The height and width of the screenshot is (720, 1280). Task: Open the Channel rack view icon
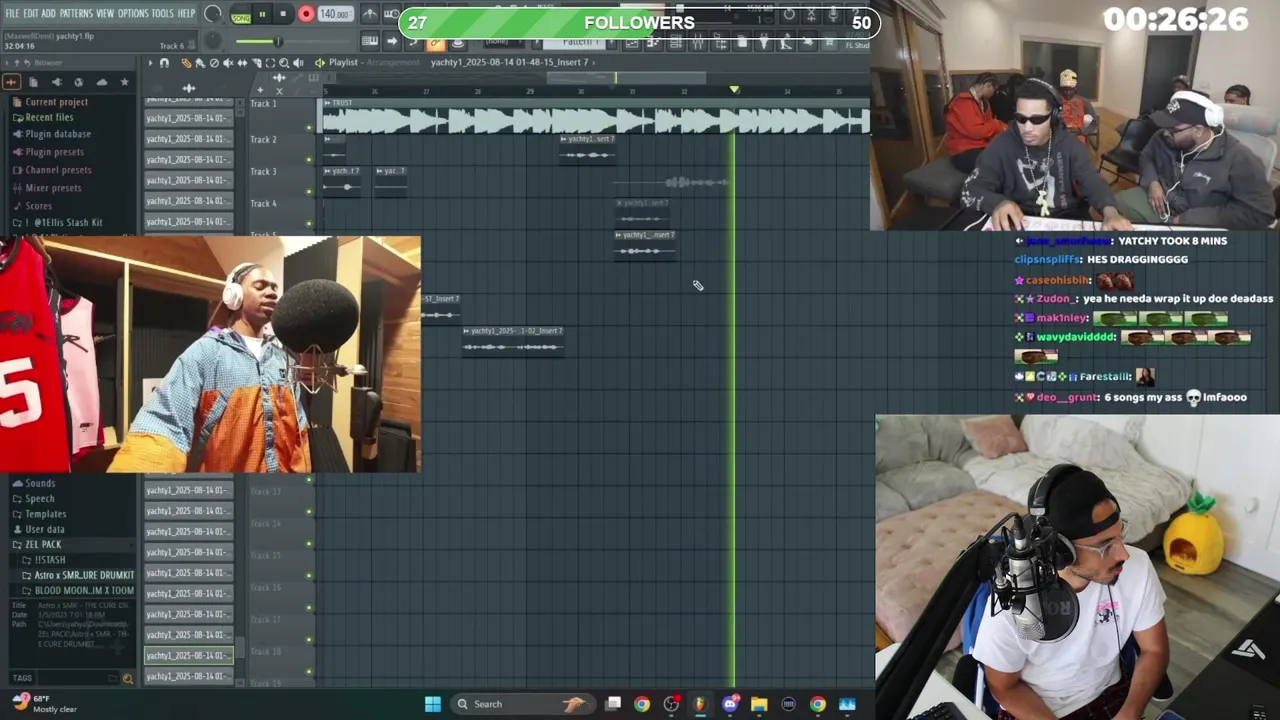tap(676, 42)
